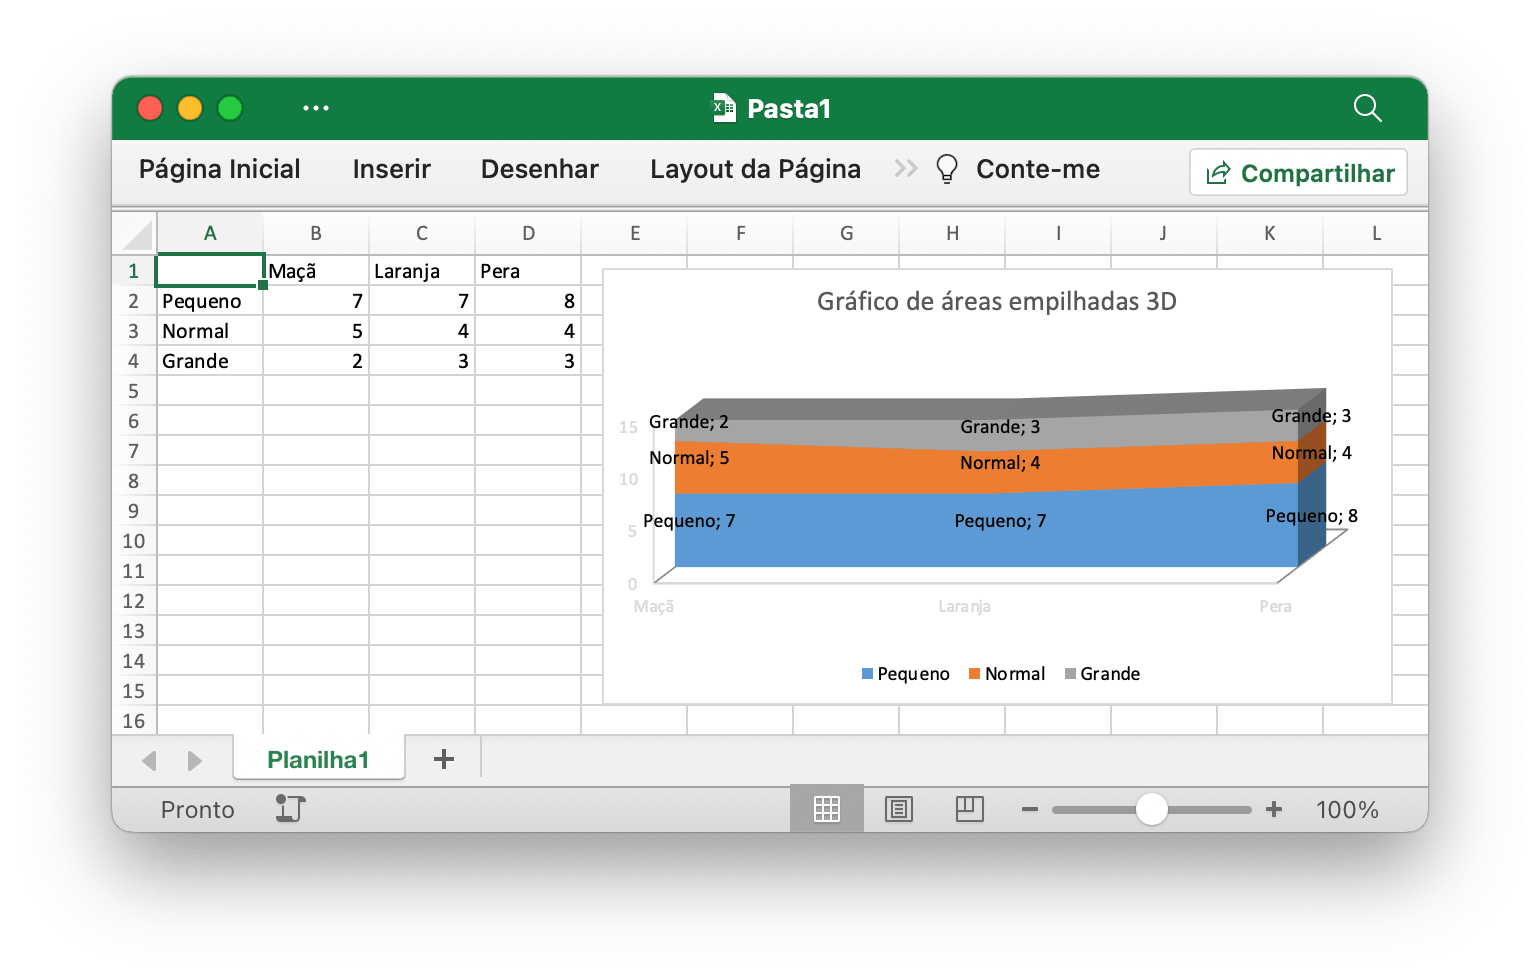Click the Compartilhar share button

tap(1298, 173)
